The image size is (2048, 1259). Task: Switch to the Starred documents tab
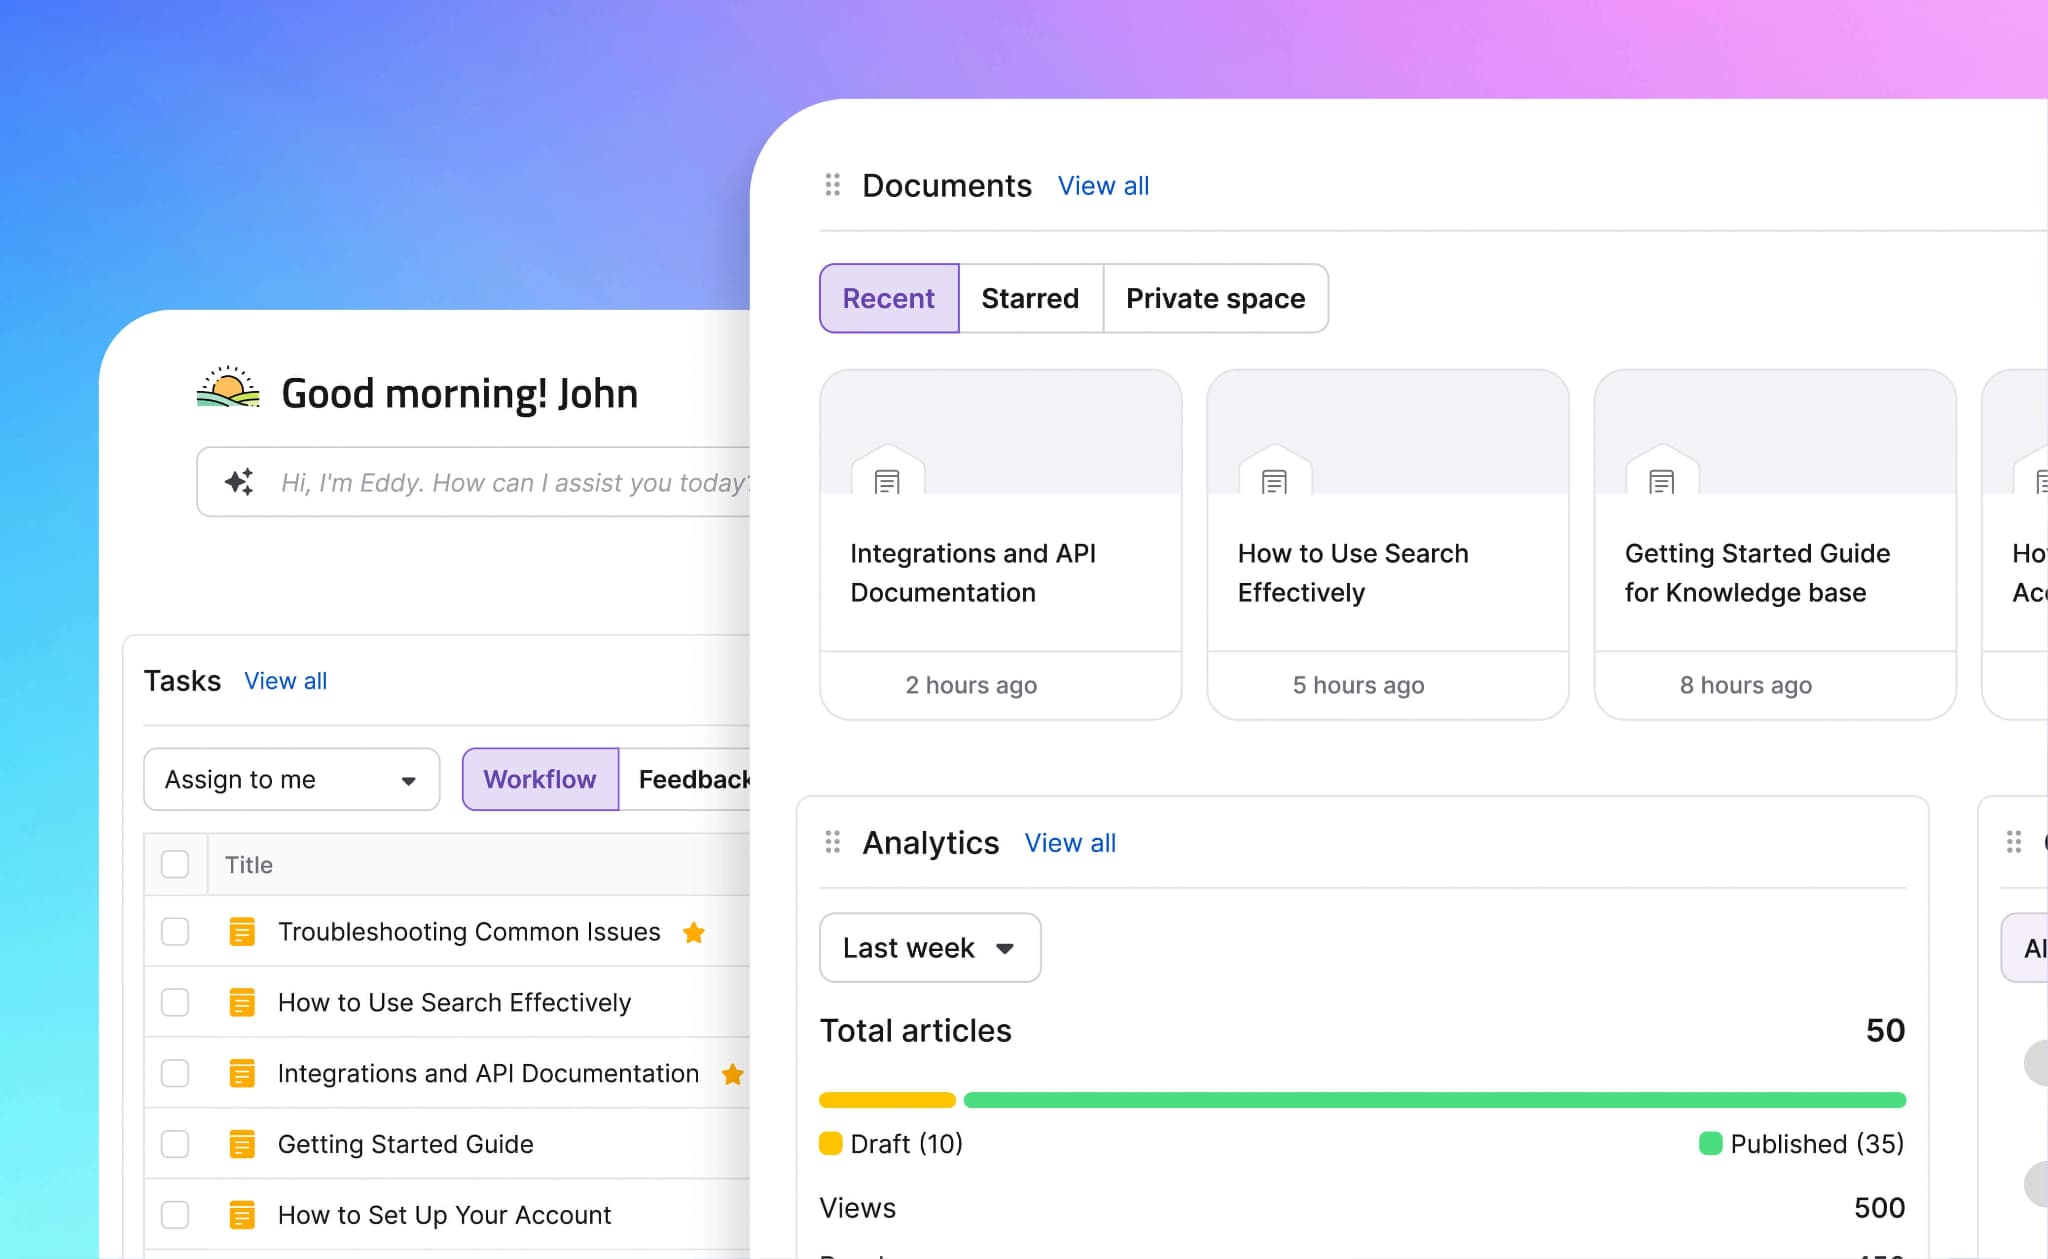(x=1031, y=298)
